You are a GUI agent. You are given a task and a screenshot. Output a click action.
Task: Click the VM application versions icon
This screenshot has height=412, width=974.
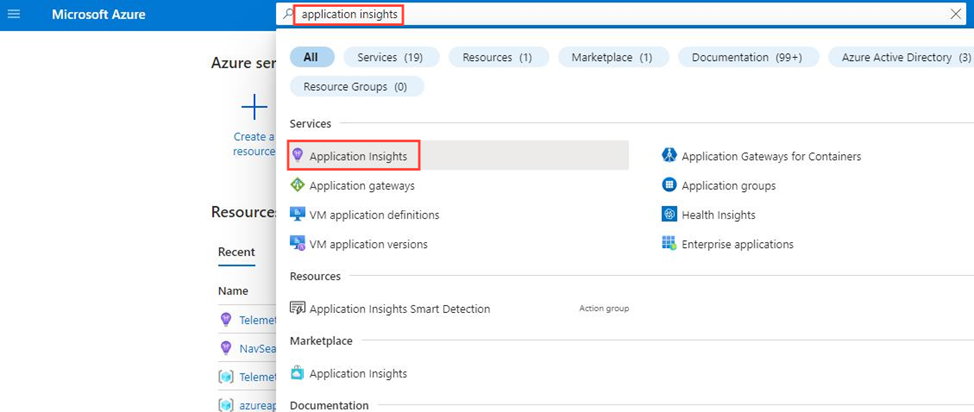[298, 244]
